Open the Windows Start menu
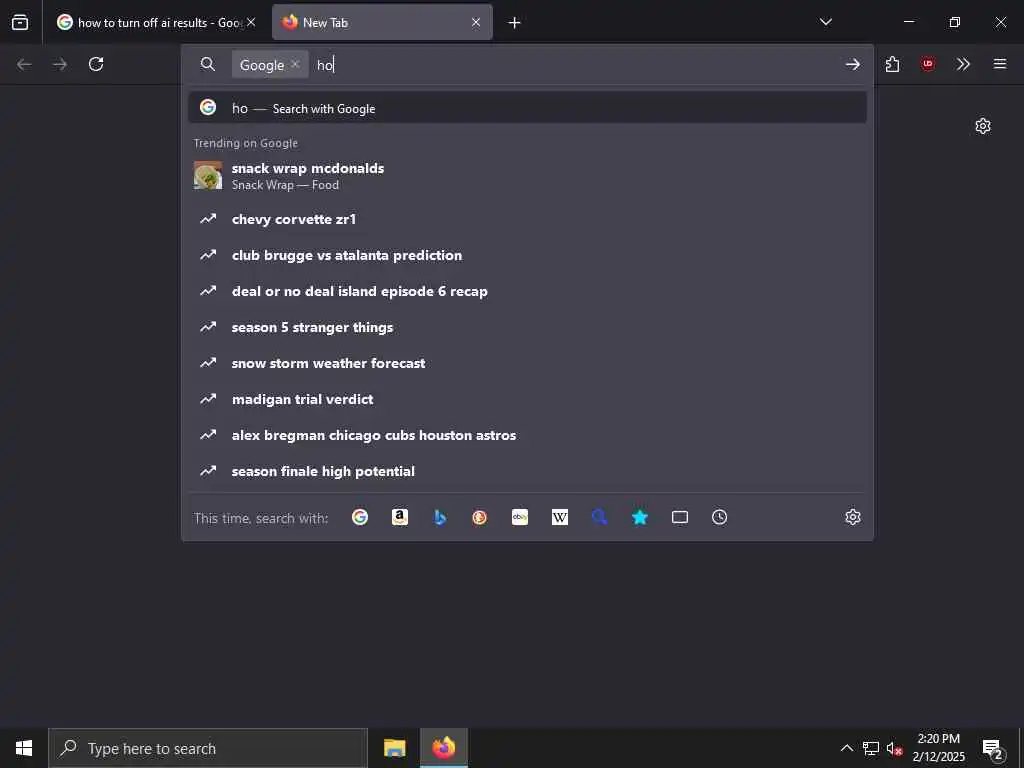1024x768 pixels. pyautogui.click(x=24, y=748)
